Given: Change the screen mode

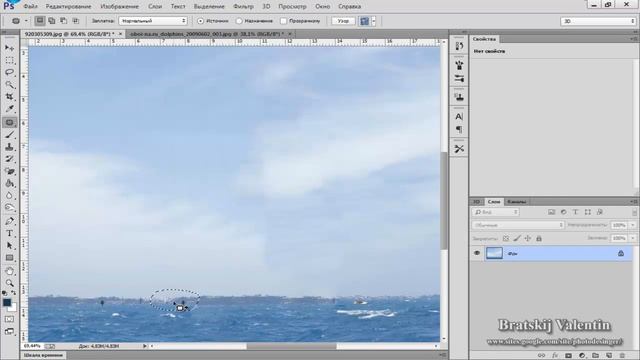Looking at the screenshot, I should pyautogui.click(x=9, y=331).
